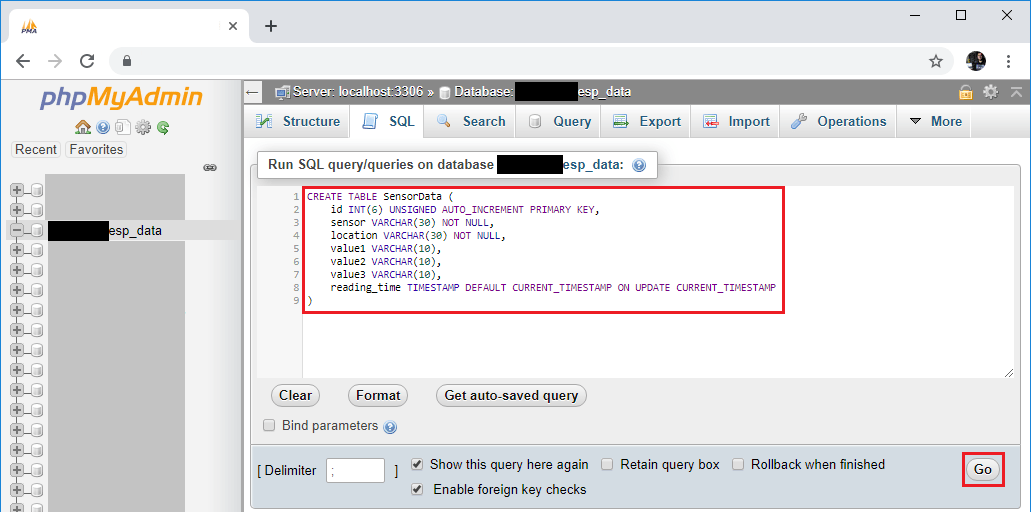Enable Rollback when finished checkbox

click(x=738, y=465)
